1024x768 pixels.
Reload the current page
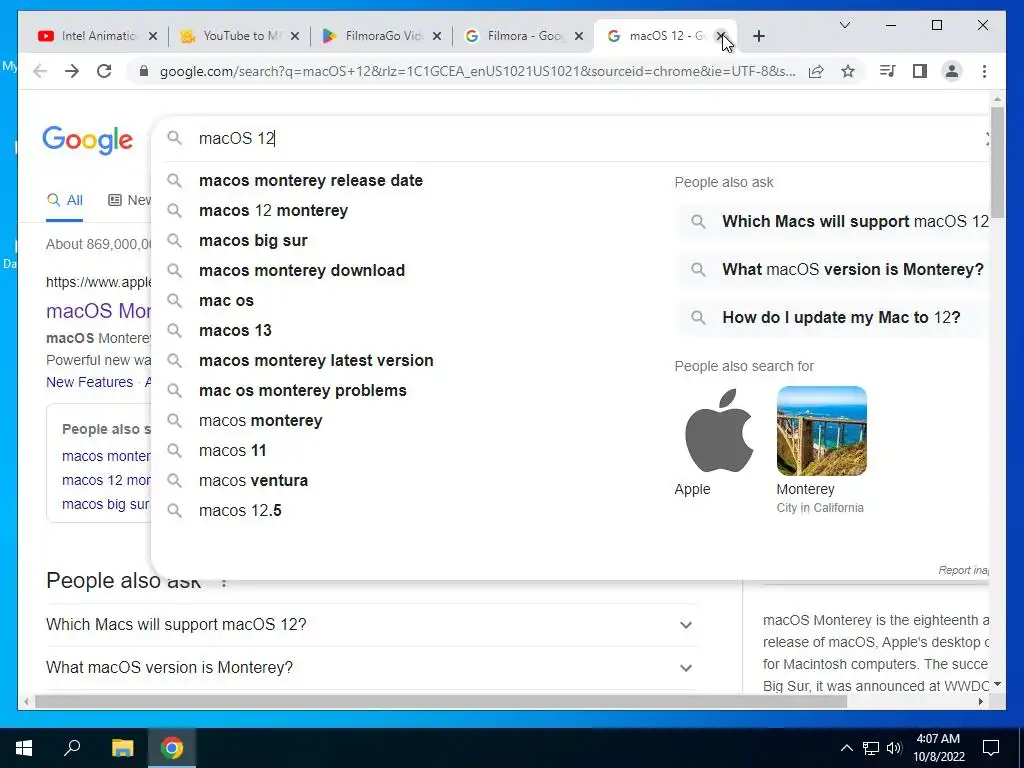pyautogui.click(x=104, y=71)
